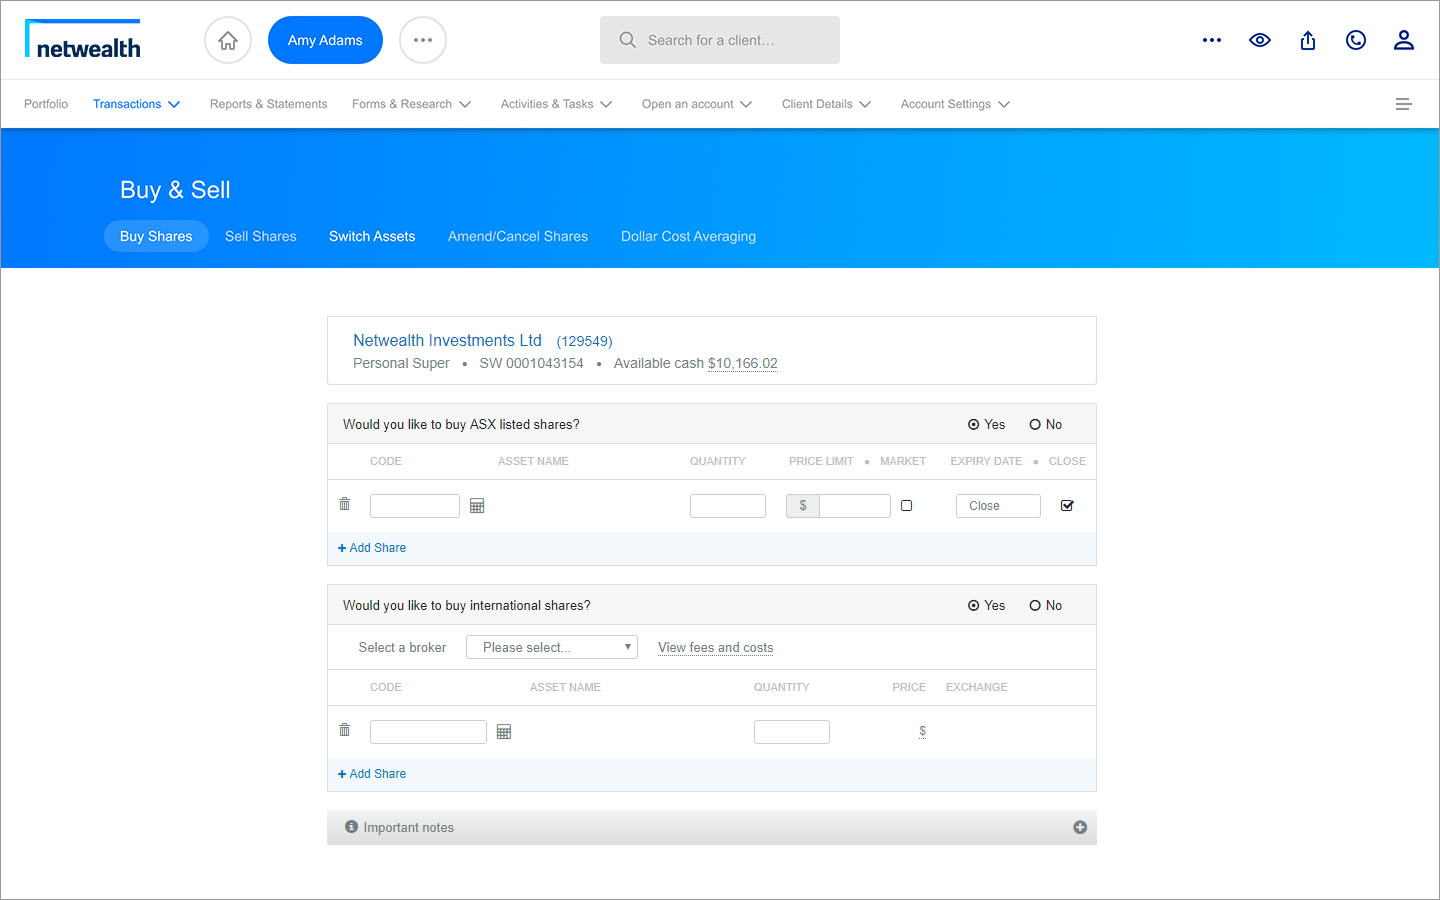
Task: Expand Important notes with plus icon
Action: point(1080,827)
